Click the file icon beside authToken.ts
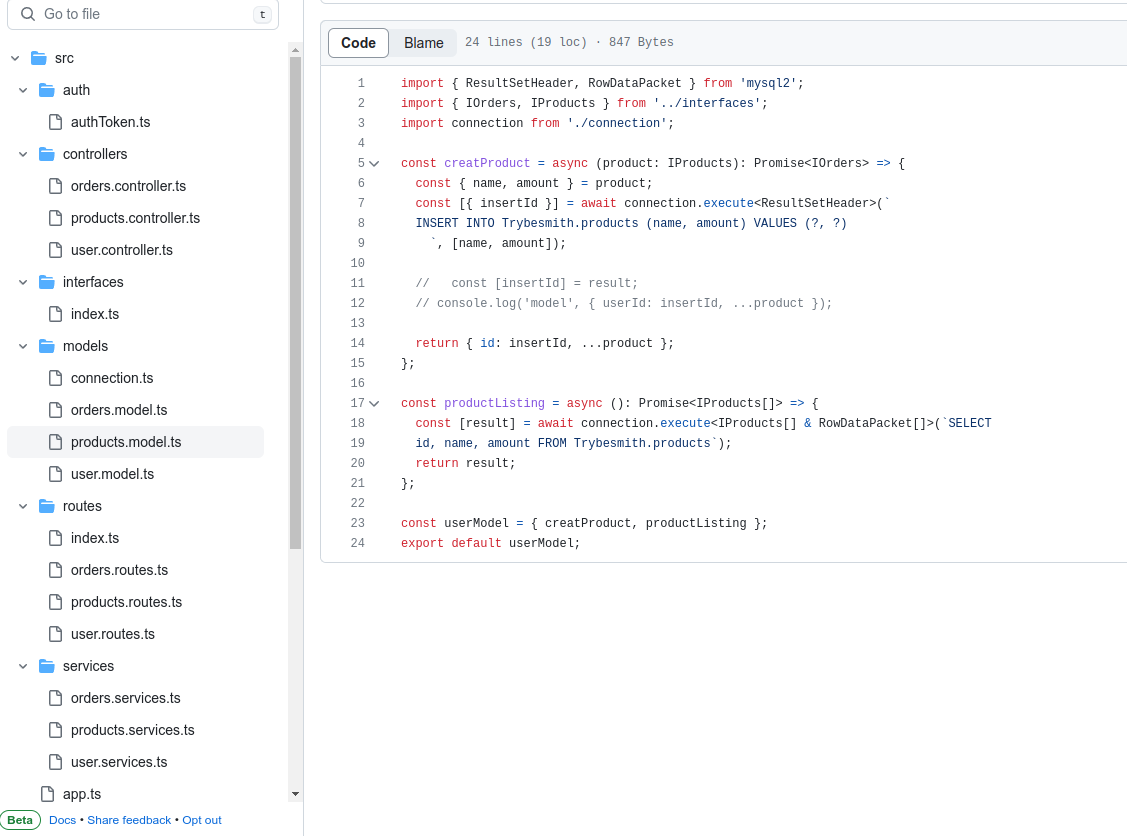Viewport: 1127px width, 836px height. tap(55, 122)
